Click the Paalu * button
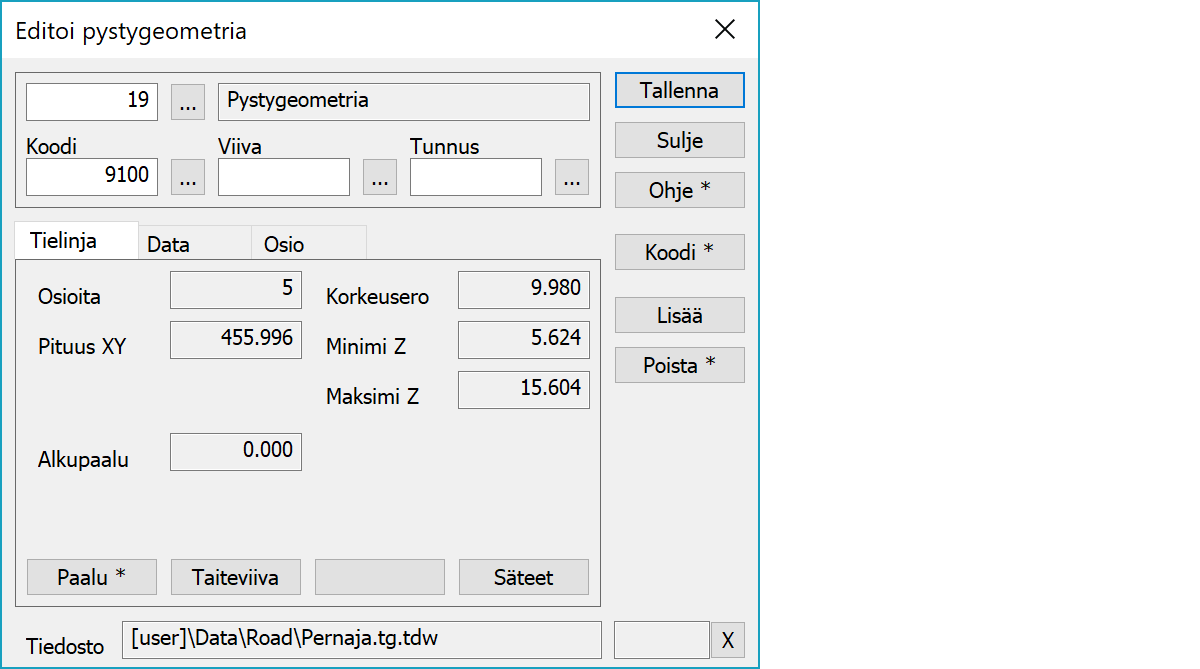 tap(92, 577)
